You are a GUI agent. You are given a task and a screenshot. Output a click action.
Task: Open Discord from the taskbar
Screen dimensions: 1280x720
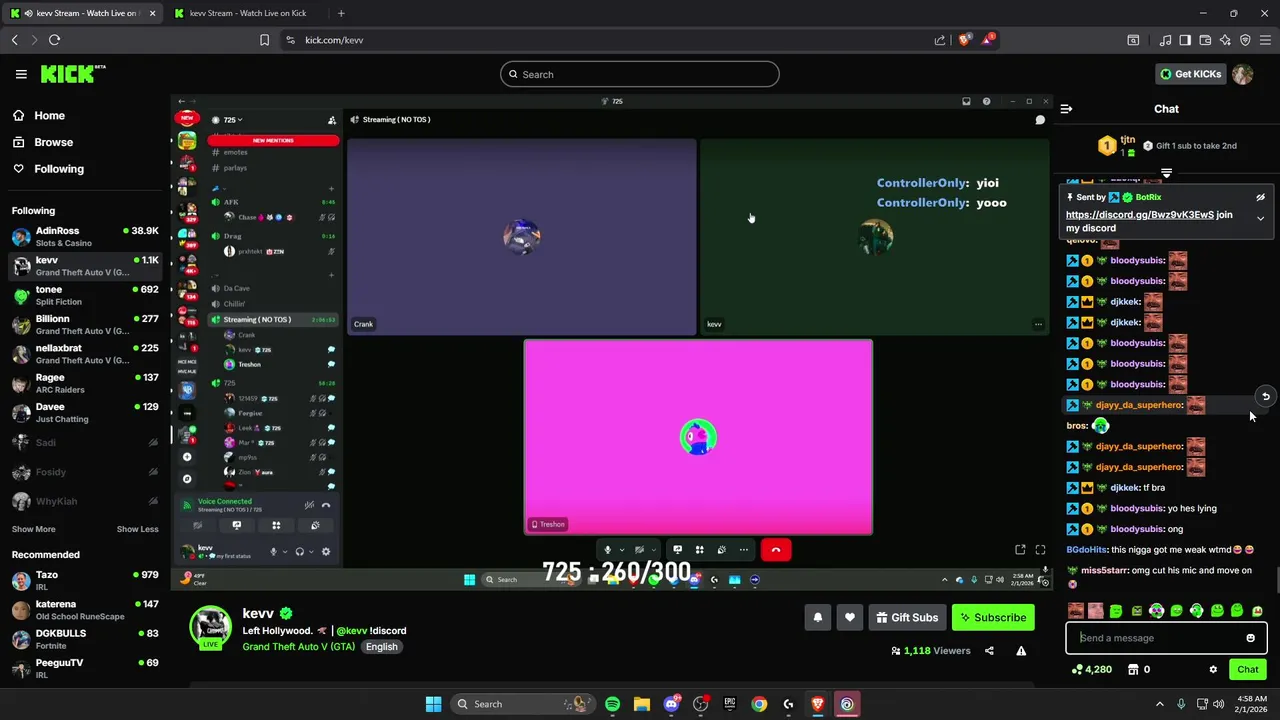point(671,704)
